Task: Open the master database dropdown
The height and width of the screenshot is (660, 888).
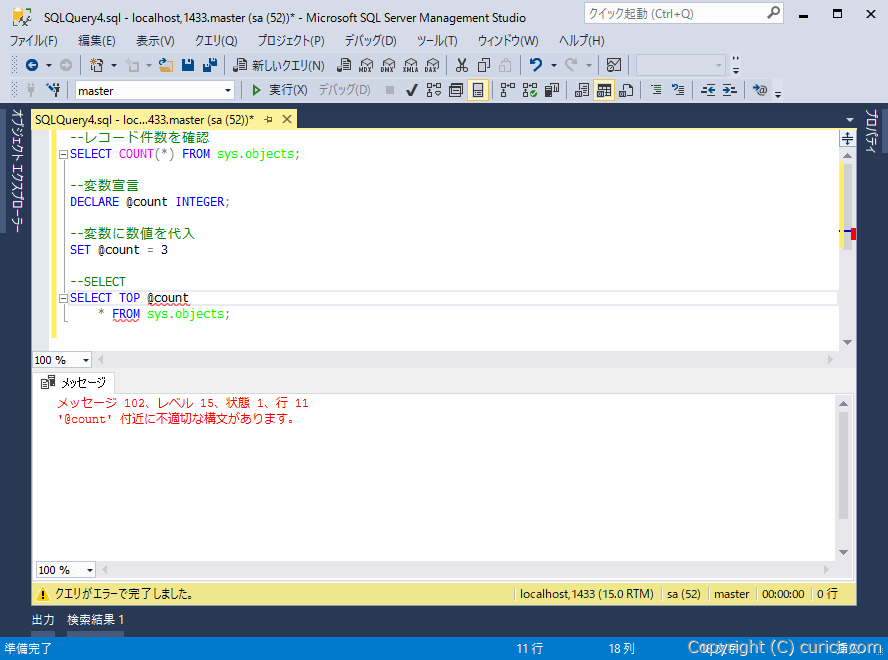Action: tap(227, 90)
